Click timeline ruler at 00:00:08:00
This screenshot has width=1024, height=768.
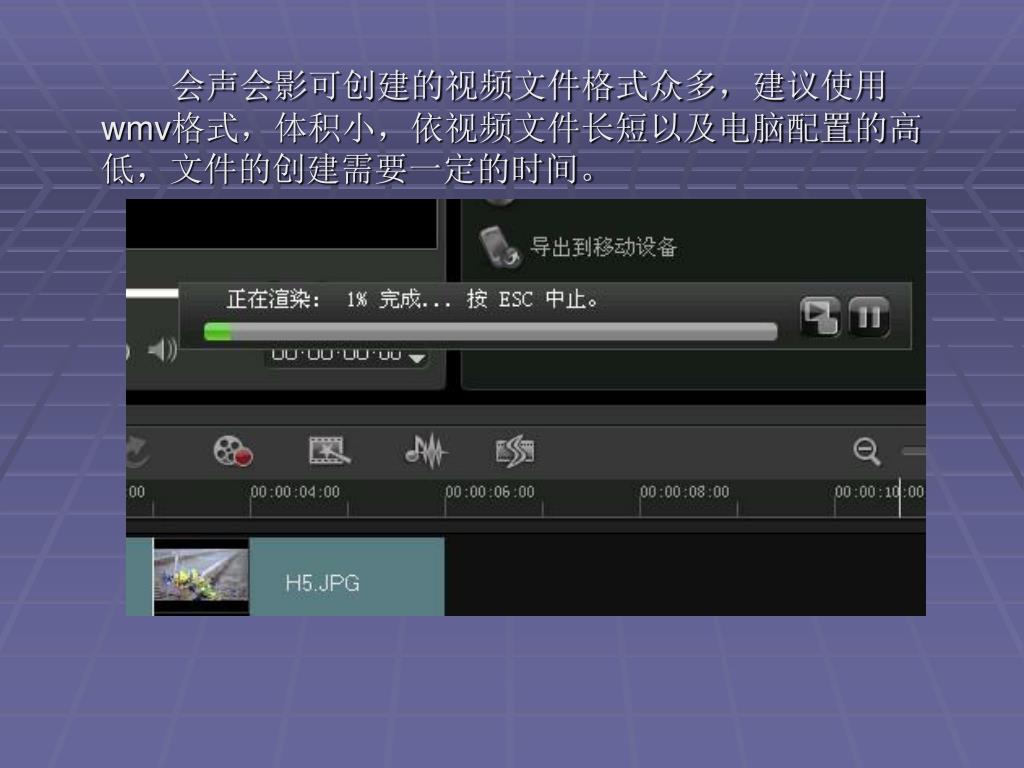click(684, 492)
